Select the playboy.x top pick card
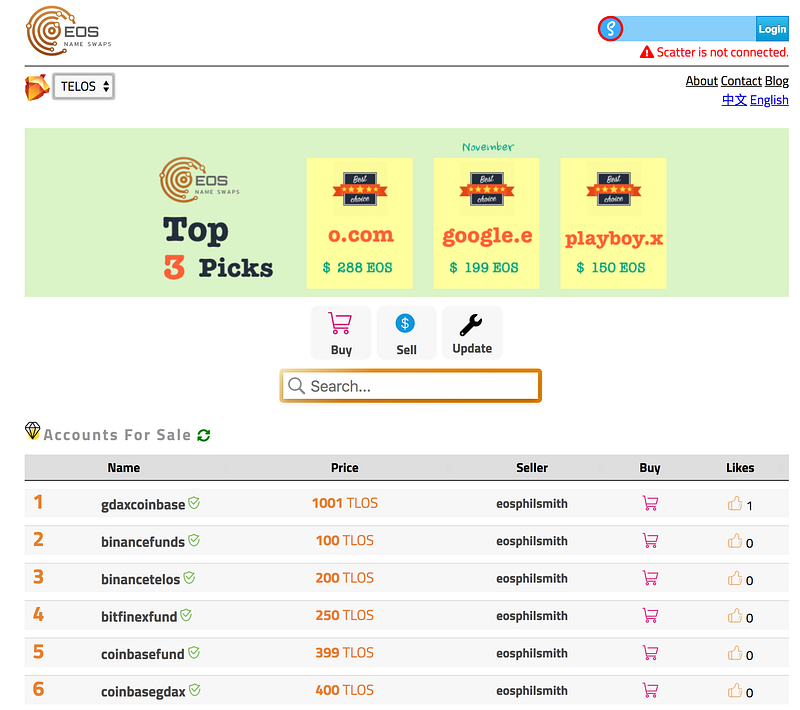This screenshot has width=800, height=710. click(x=613, y=223)
